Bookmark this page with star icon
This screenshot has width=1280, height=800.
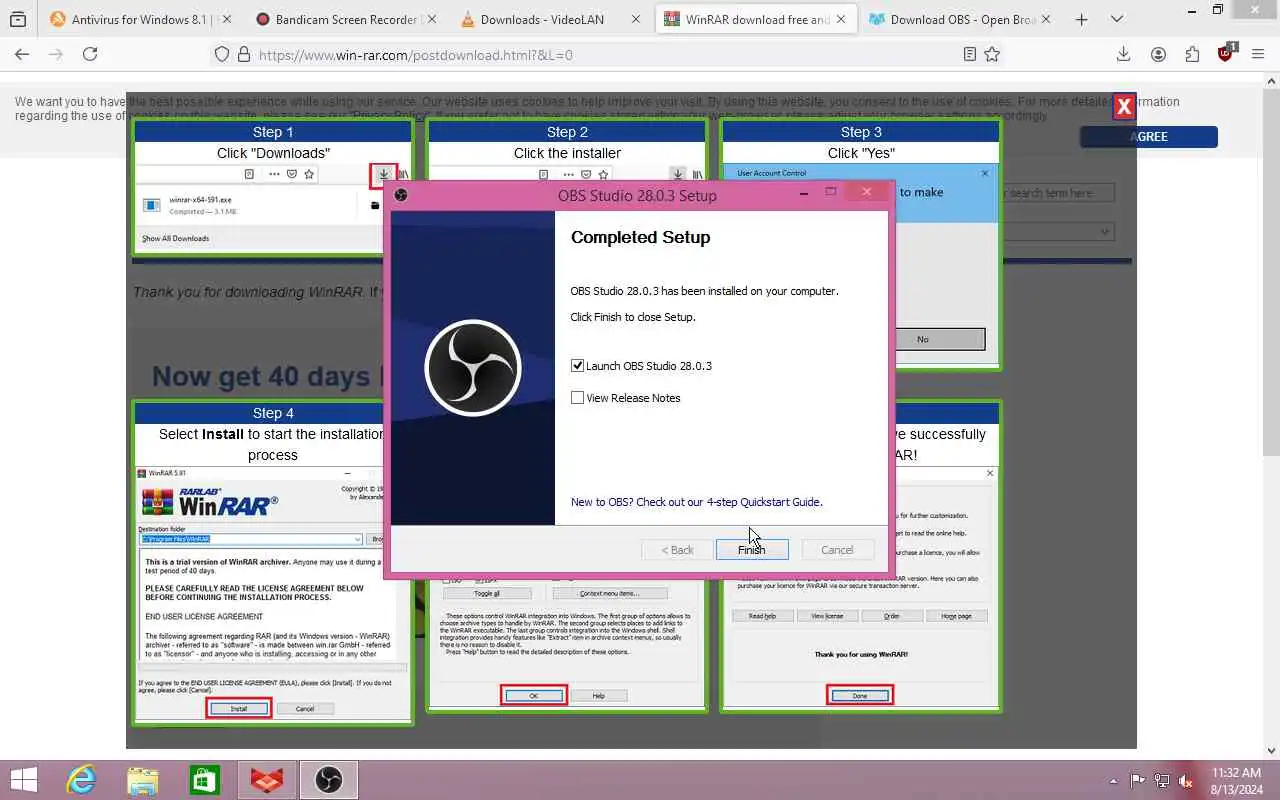992,54
